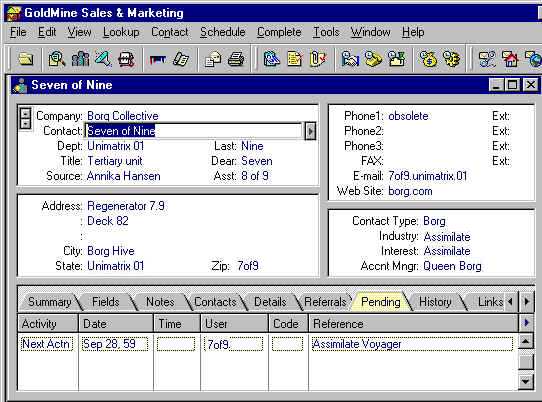This screenshot has width=542, height=402.
Task: Click the teal funnel filter icon
Action: [x=103, y=59]
